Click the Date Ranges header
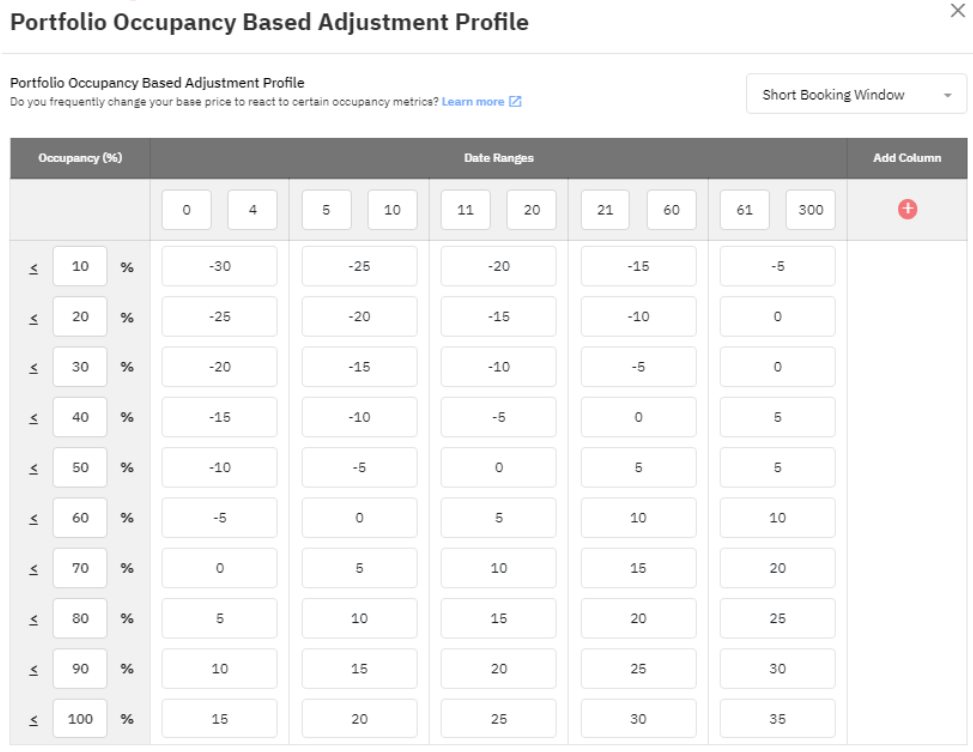Viewport: 973px width, 752px height. (498, 158)
